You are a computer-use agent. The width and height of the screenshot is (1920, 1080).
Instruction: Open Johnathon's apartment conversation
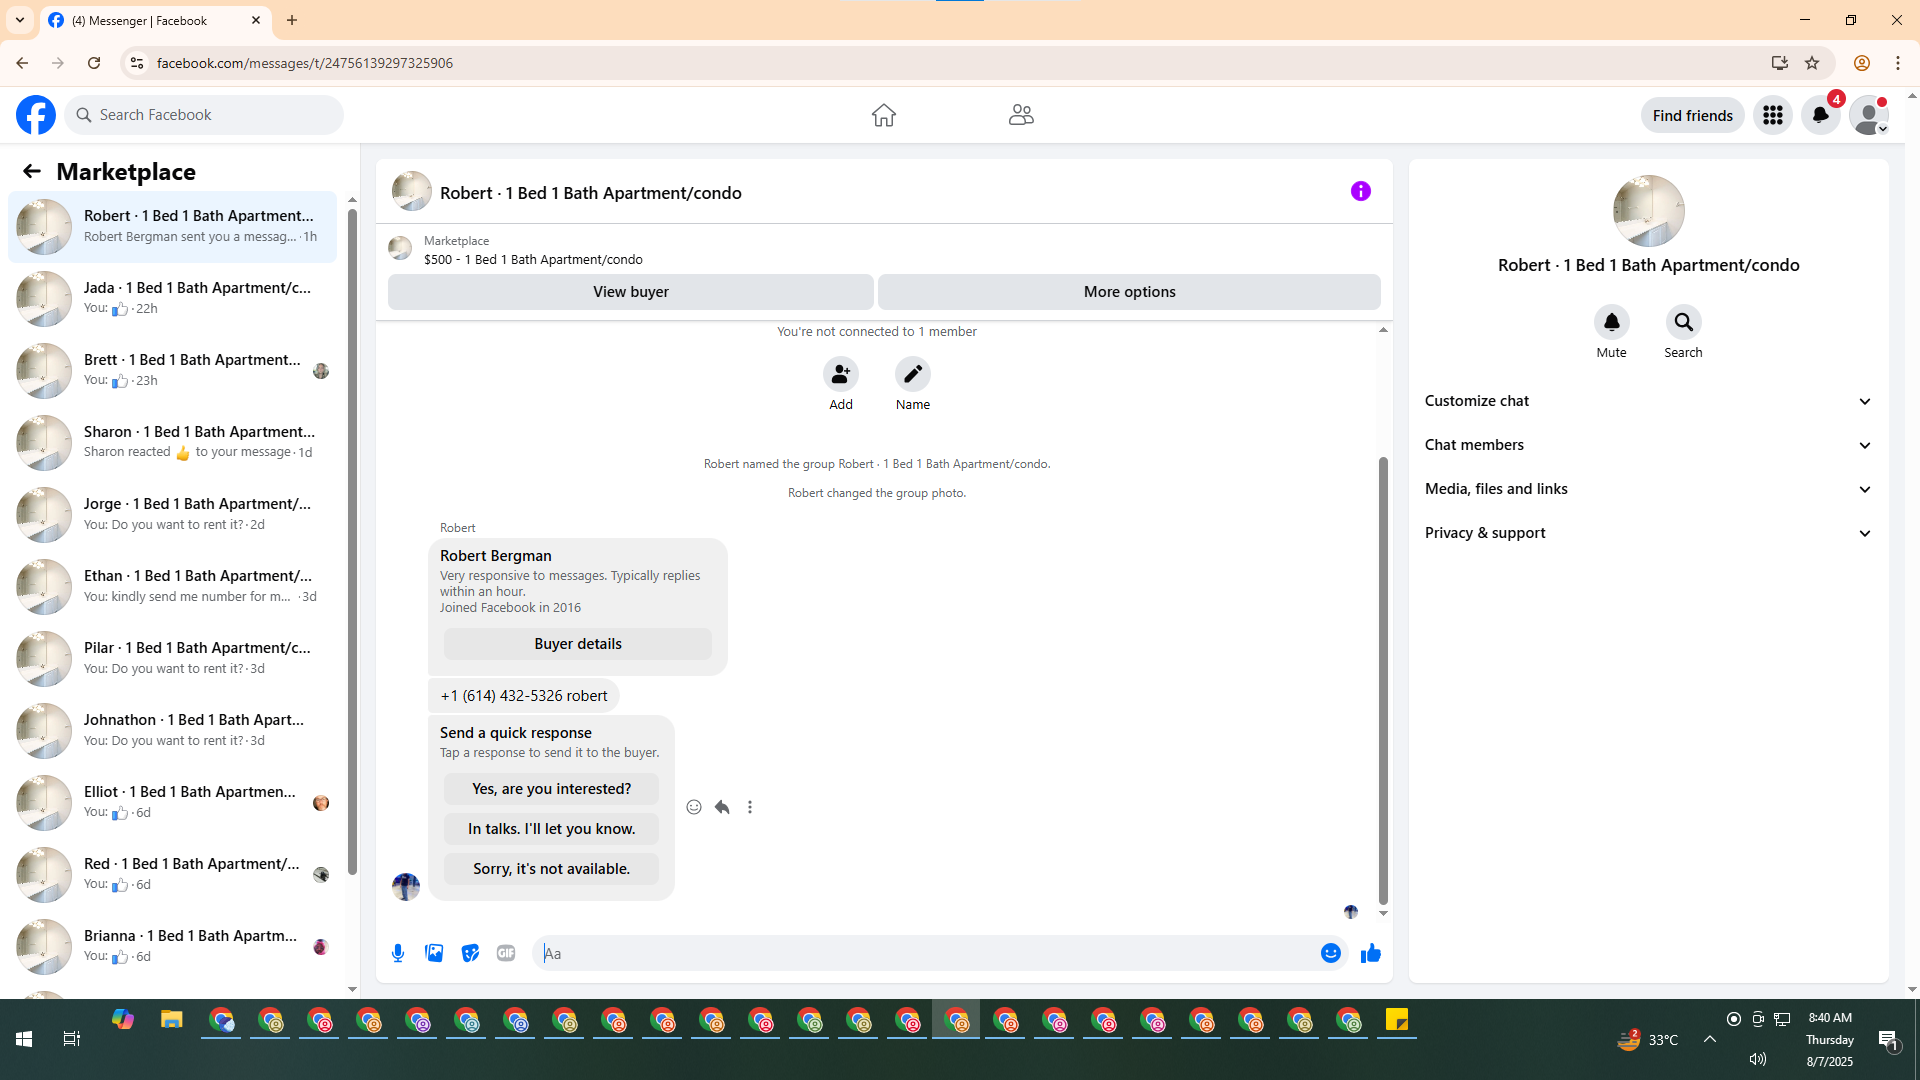tap(172, 731)
